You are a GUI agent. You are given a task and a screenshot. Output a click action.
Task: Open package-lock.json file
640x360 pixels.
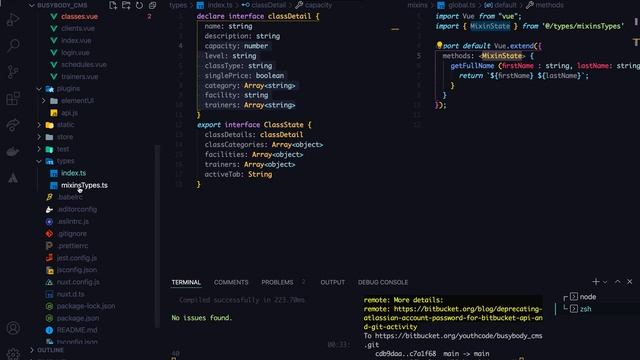(86, 306)
